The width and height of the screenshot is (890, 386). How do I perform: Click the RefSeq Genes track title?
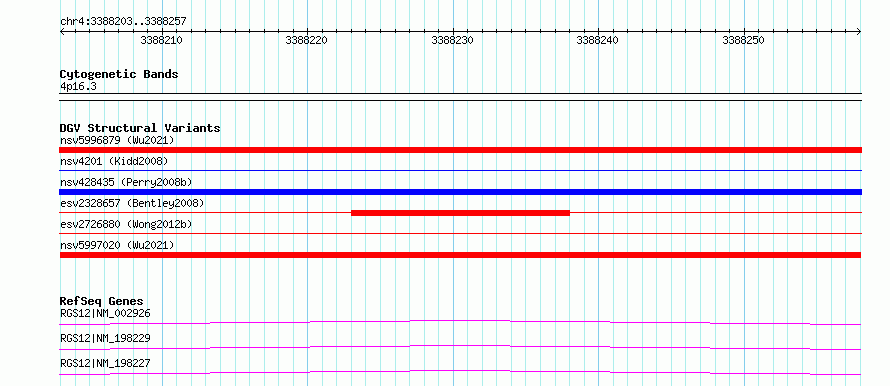tap(102, 301)
